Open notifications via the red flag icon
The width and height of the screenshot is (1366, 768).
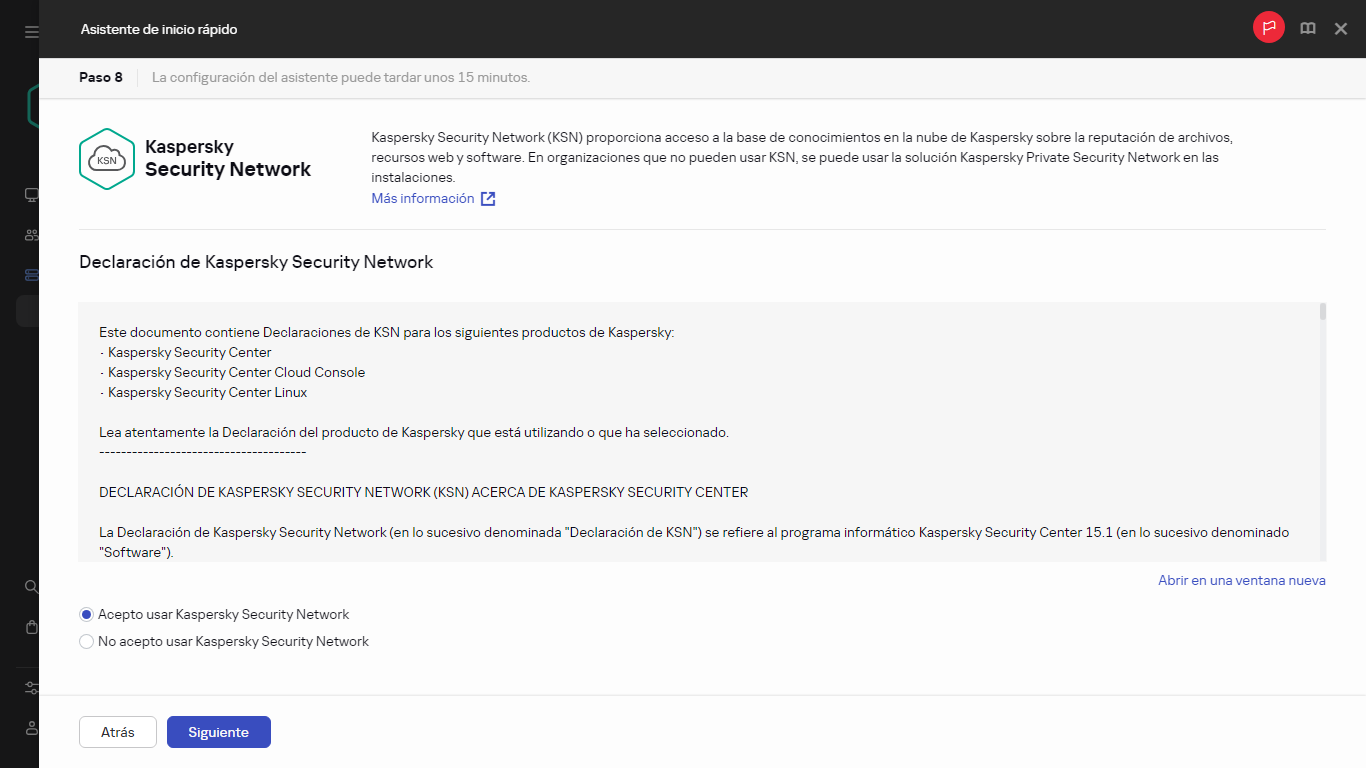1268,28
